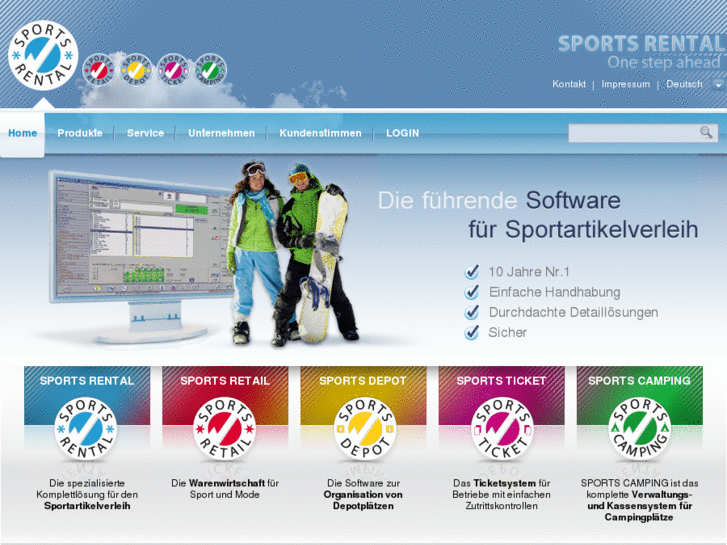Image resolution: width=727 pixels, height=545 pixels.
Task: Click the magenta Sports Ticket card logo
Action: 502,429
